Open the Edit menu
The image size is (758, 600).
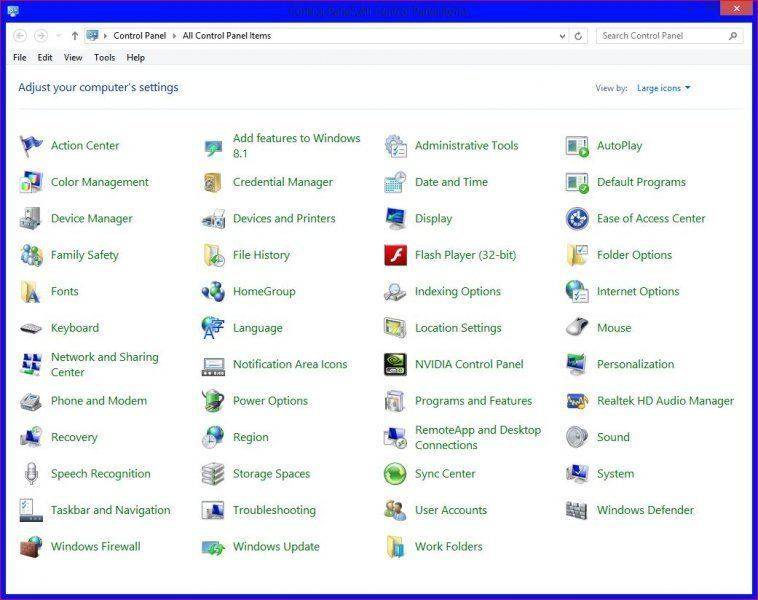pos(45,58)
